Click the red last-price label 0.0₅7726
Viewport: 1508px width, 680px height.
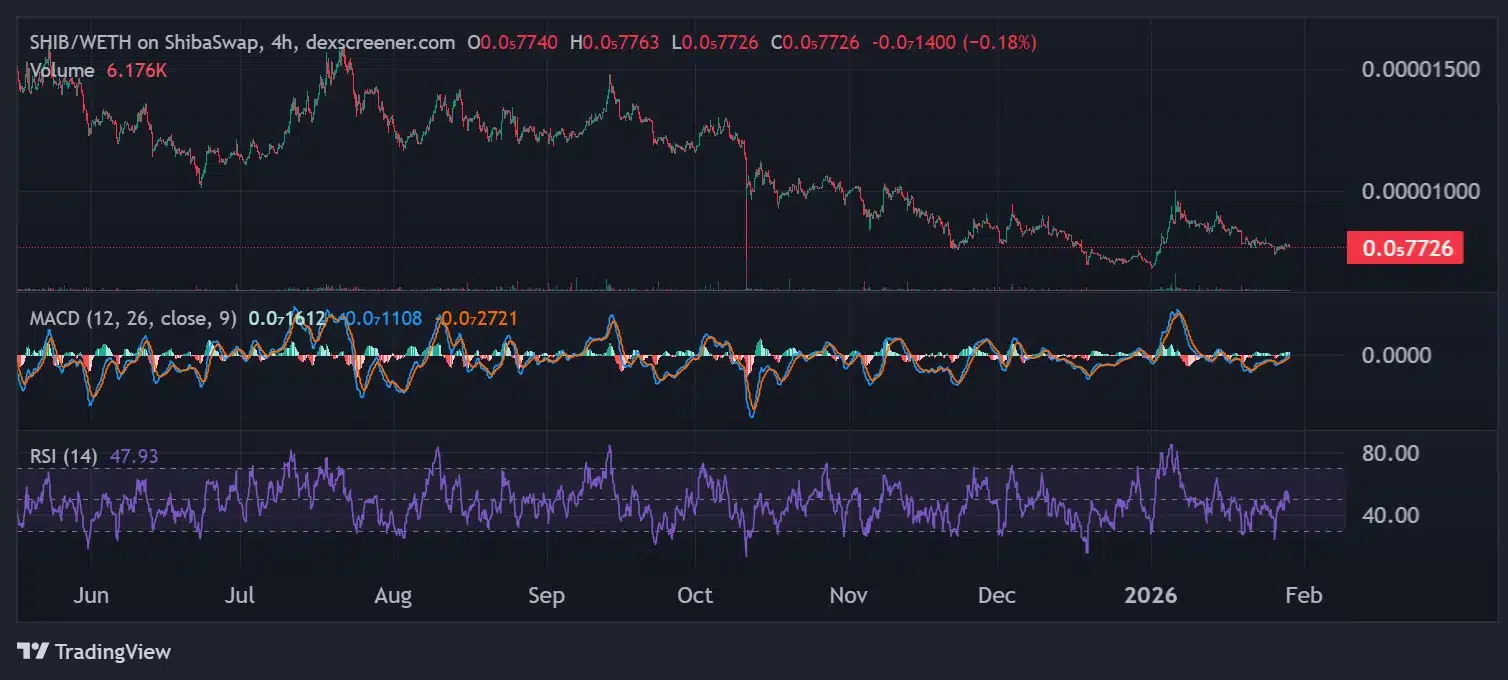[x=1404, y=248]
